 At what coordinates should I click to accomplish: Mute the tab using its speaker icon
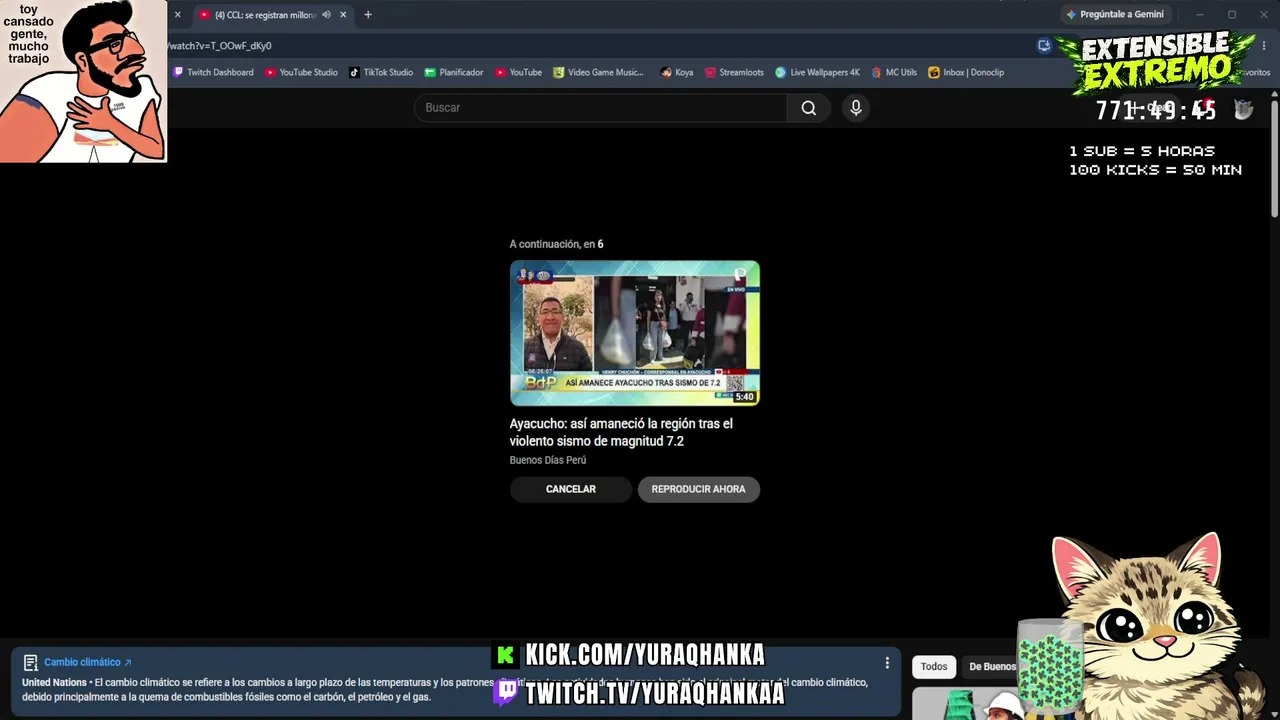pyautogui.click(x=326, y=15)
